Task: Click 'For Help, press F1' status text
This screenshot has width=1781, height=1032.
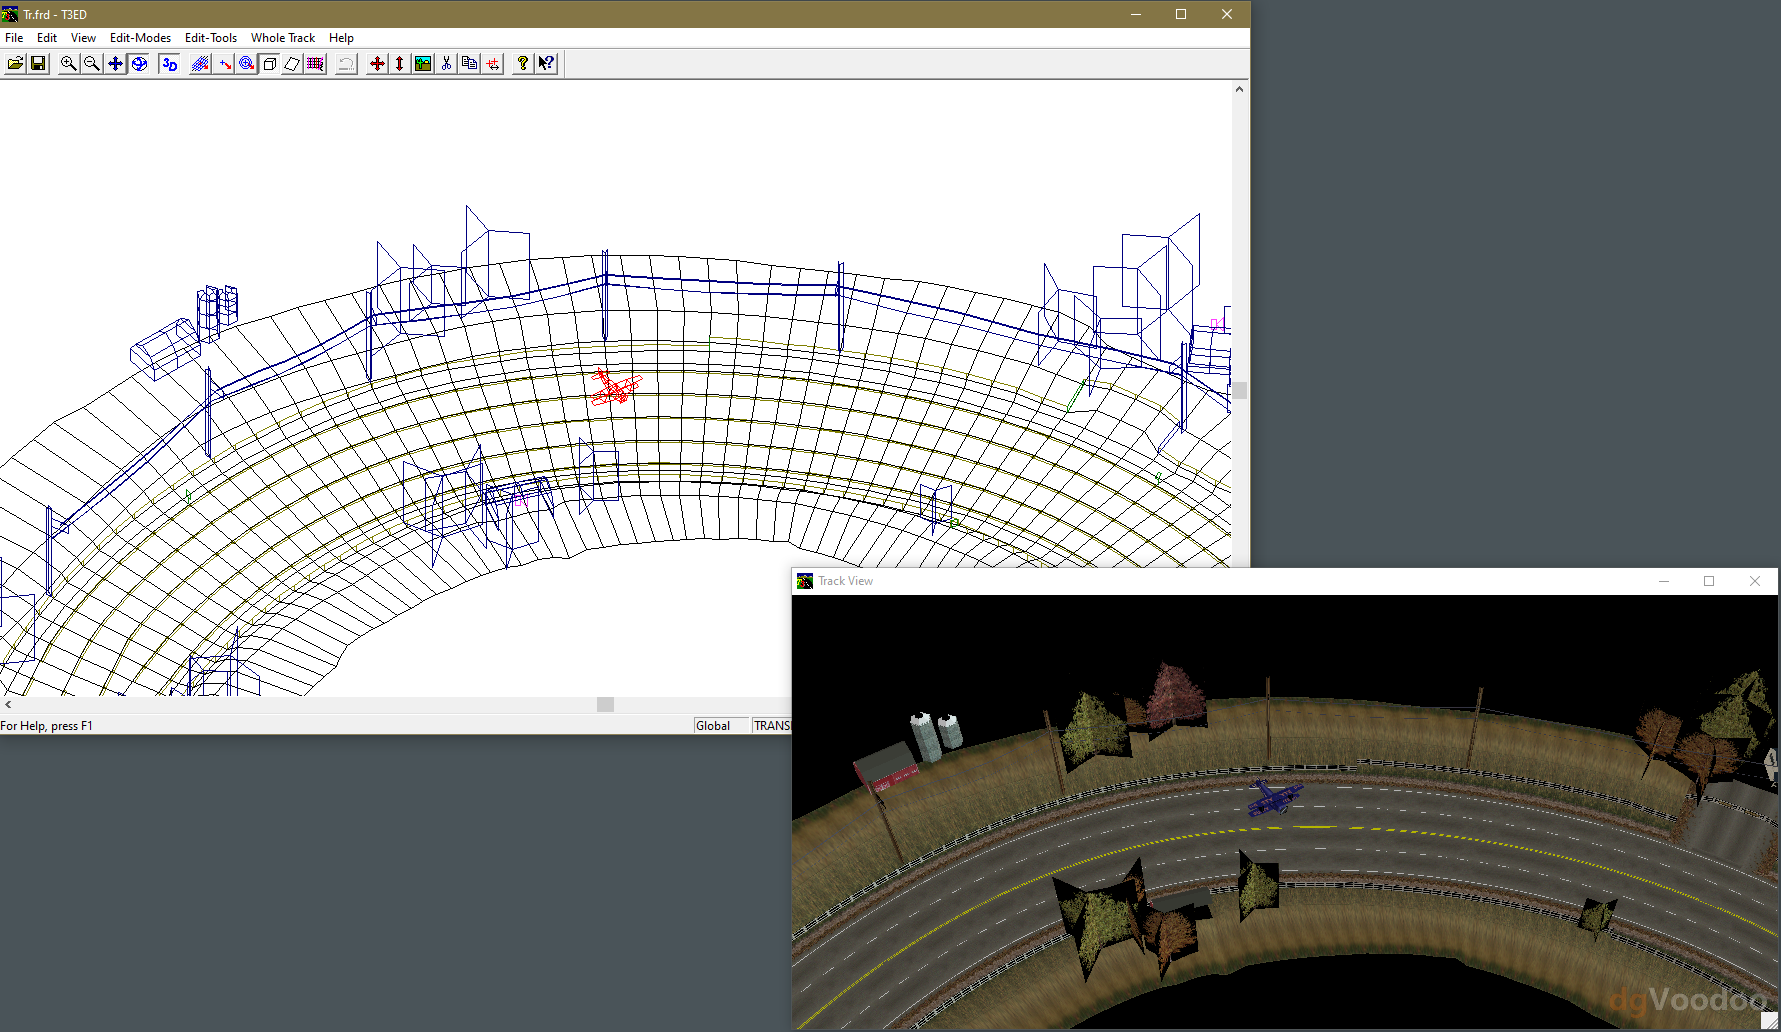Action: (x=47, y=726)
